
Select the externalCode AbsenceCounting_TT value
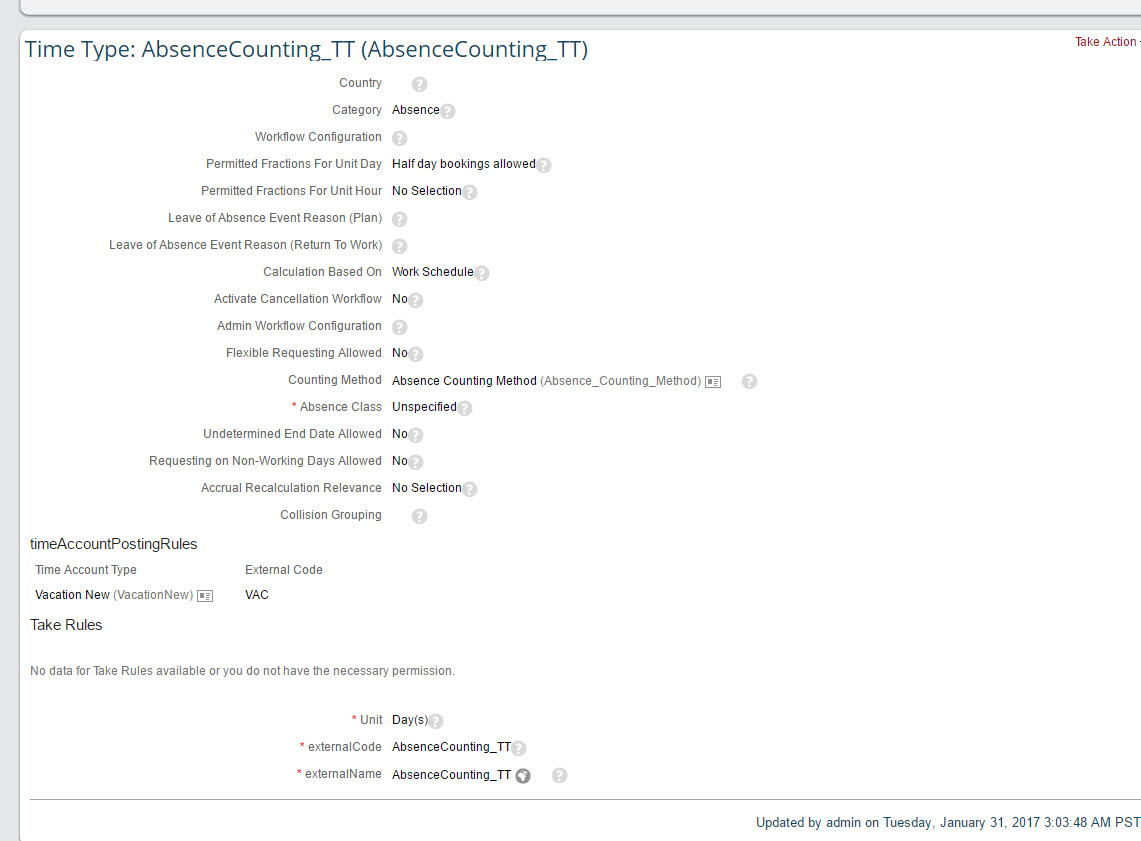(x=451, y=746)
